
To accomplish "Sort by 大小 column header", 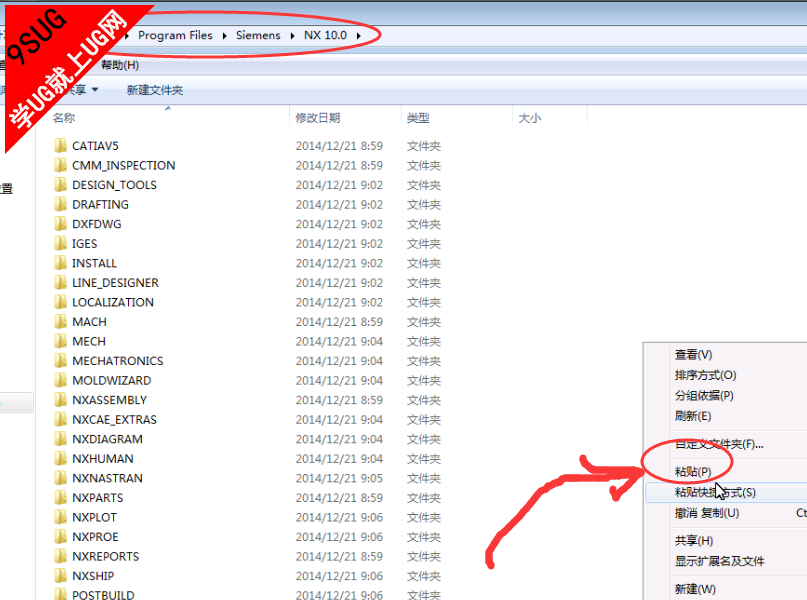I will click(x=530, y=118).
